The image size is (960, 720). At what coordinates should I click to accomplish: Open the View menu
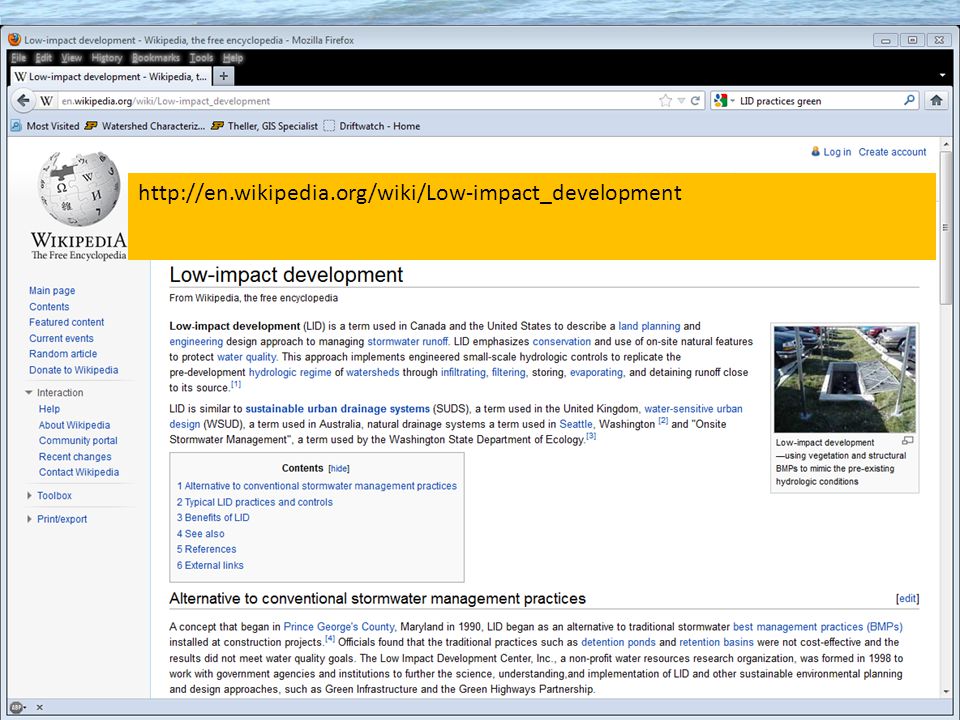point(71,58)
